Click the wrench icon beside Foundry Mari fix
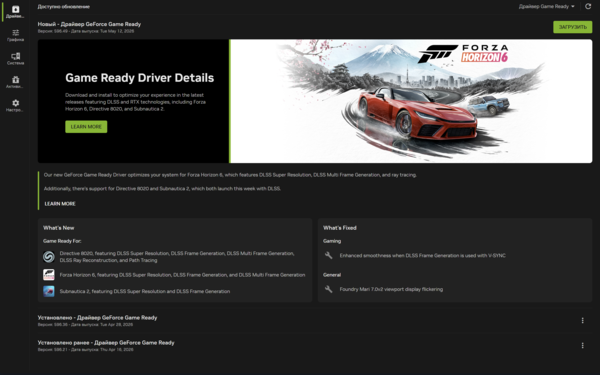600x375 pixels. (x=328, y=289)
